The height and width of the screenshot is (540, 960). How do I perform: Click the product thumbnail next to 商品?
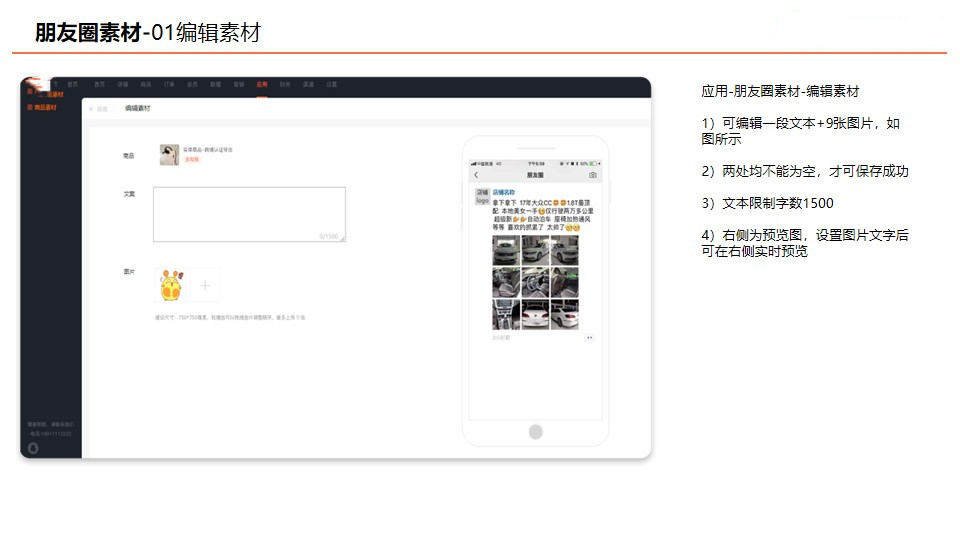tap(169, 155)
